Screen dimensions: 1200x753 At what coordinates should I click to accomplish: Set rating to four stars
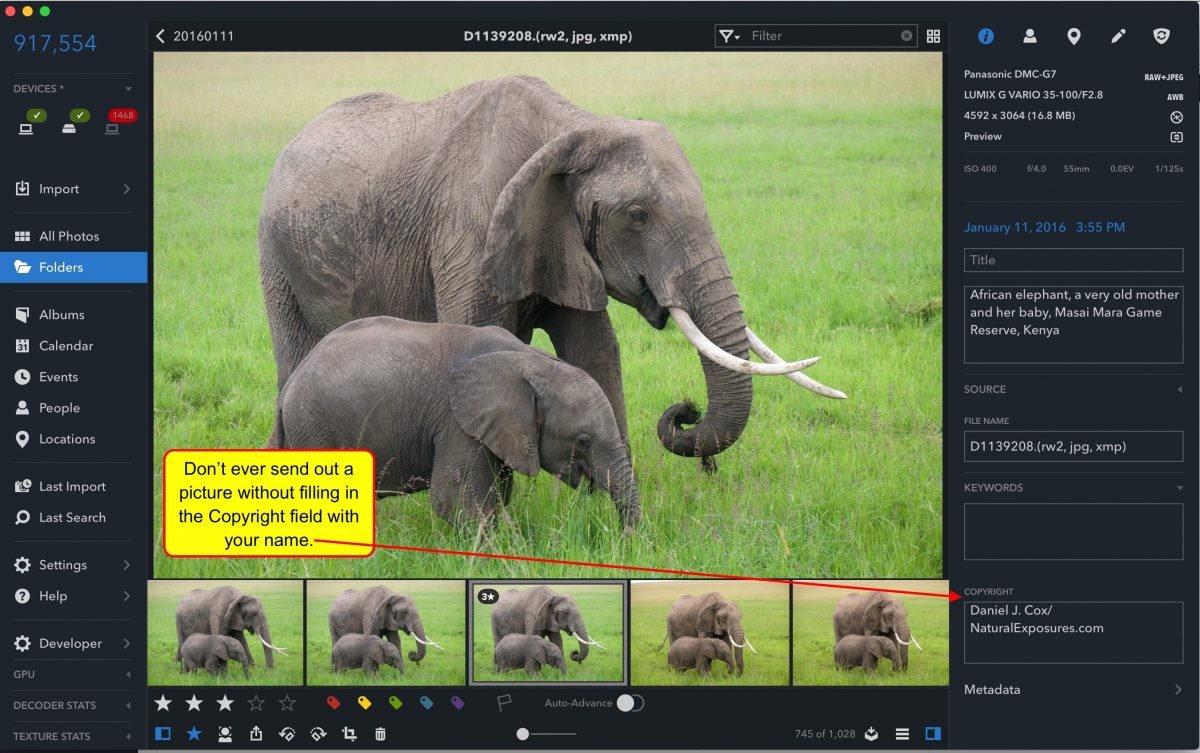[x=256, y=703]
